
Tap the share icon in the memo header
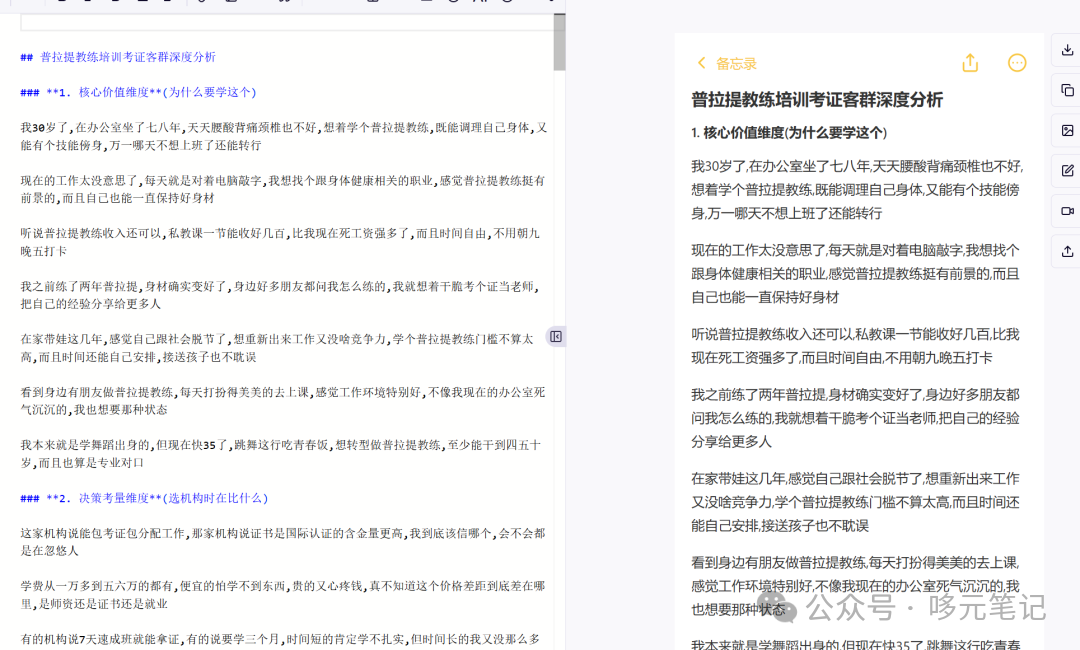tap(970, 62)
